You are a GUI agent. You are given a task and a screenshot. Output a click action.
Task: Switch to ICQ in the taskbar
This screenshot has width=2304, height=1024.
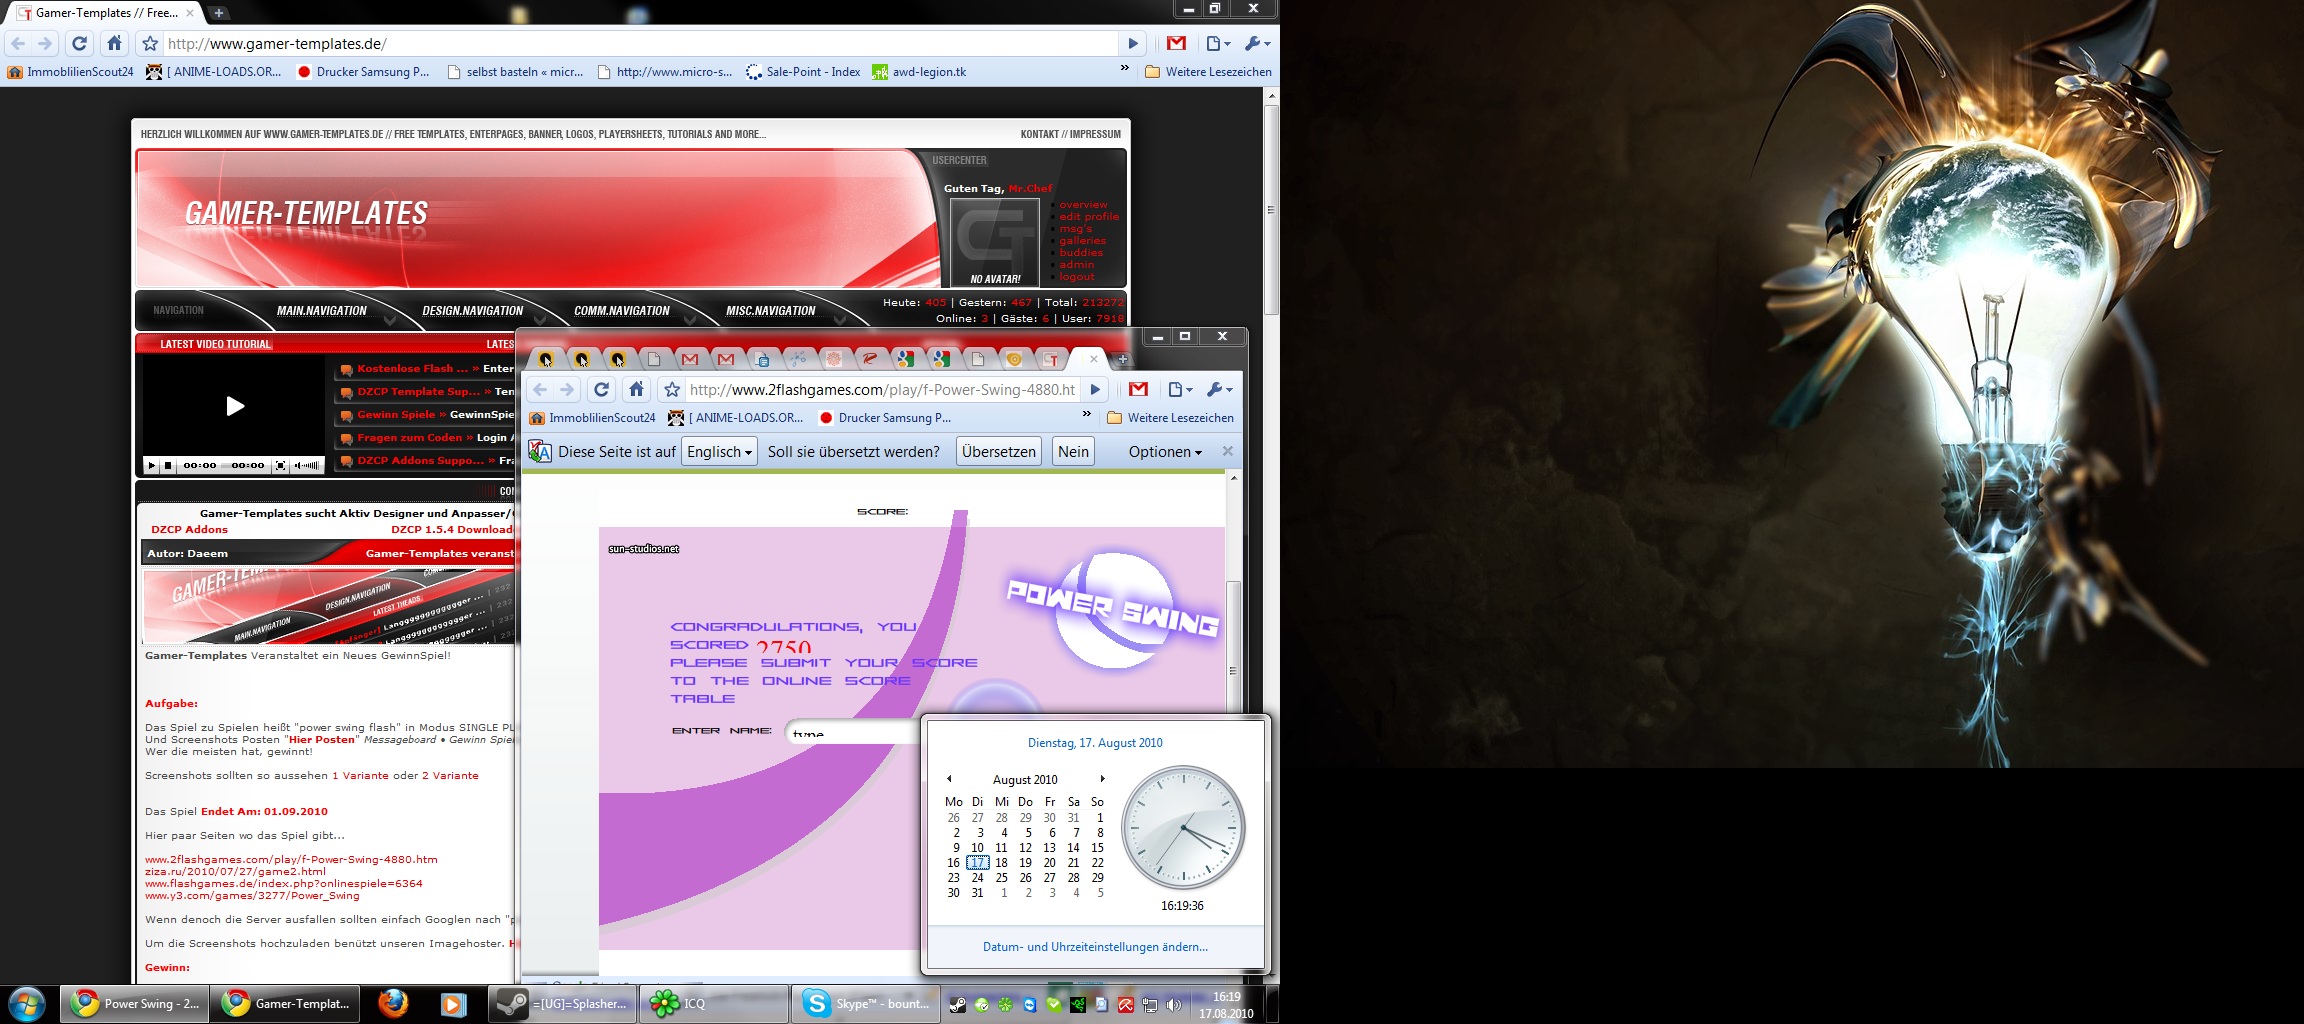[x=713, y=1004]
